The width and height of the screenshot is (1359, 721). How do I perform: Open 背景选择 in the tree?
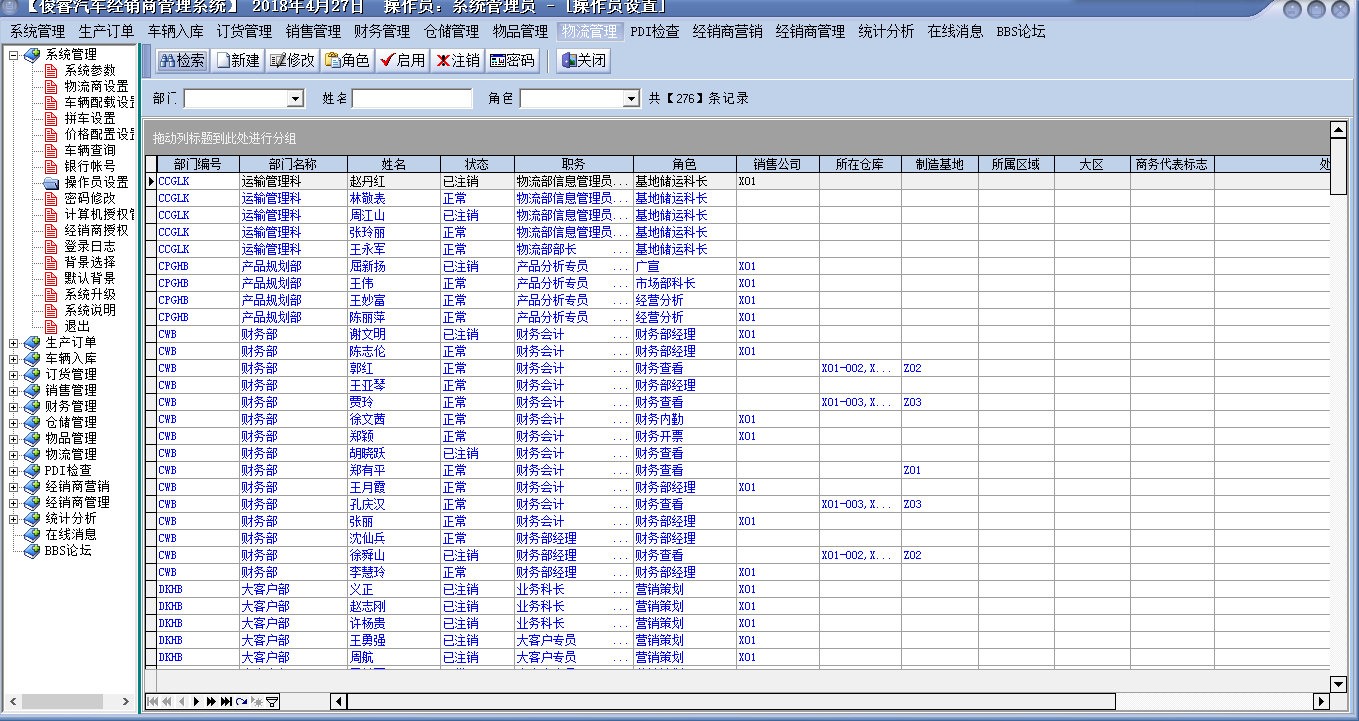coord(90,262)
